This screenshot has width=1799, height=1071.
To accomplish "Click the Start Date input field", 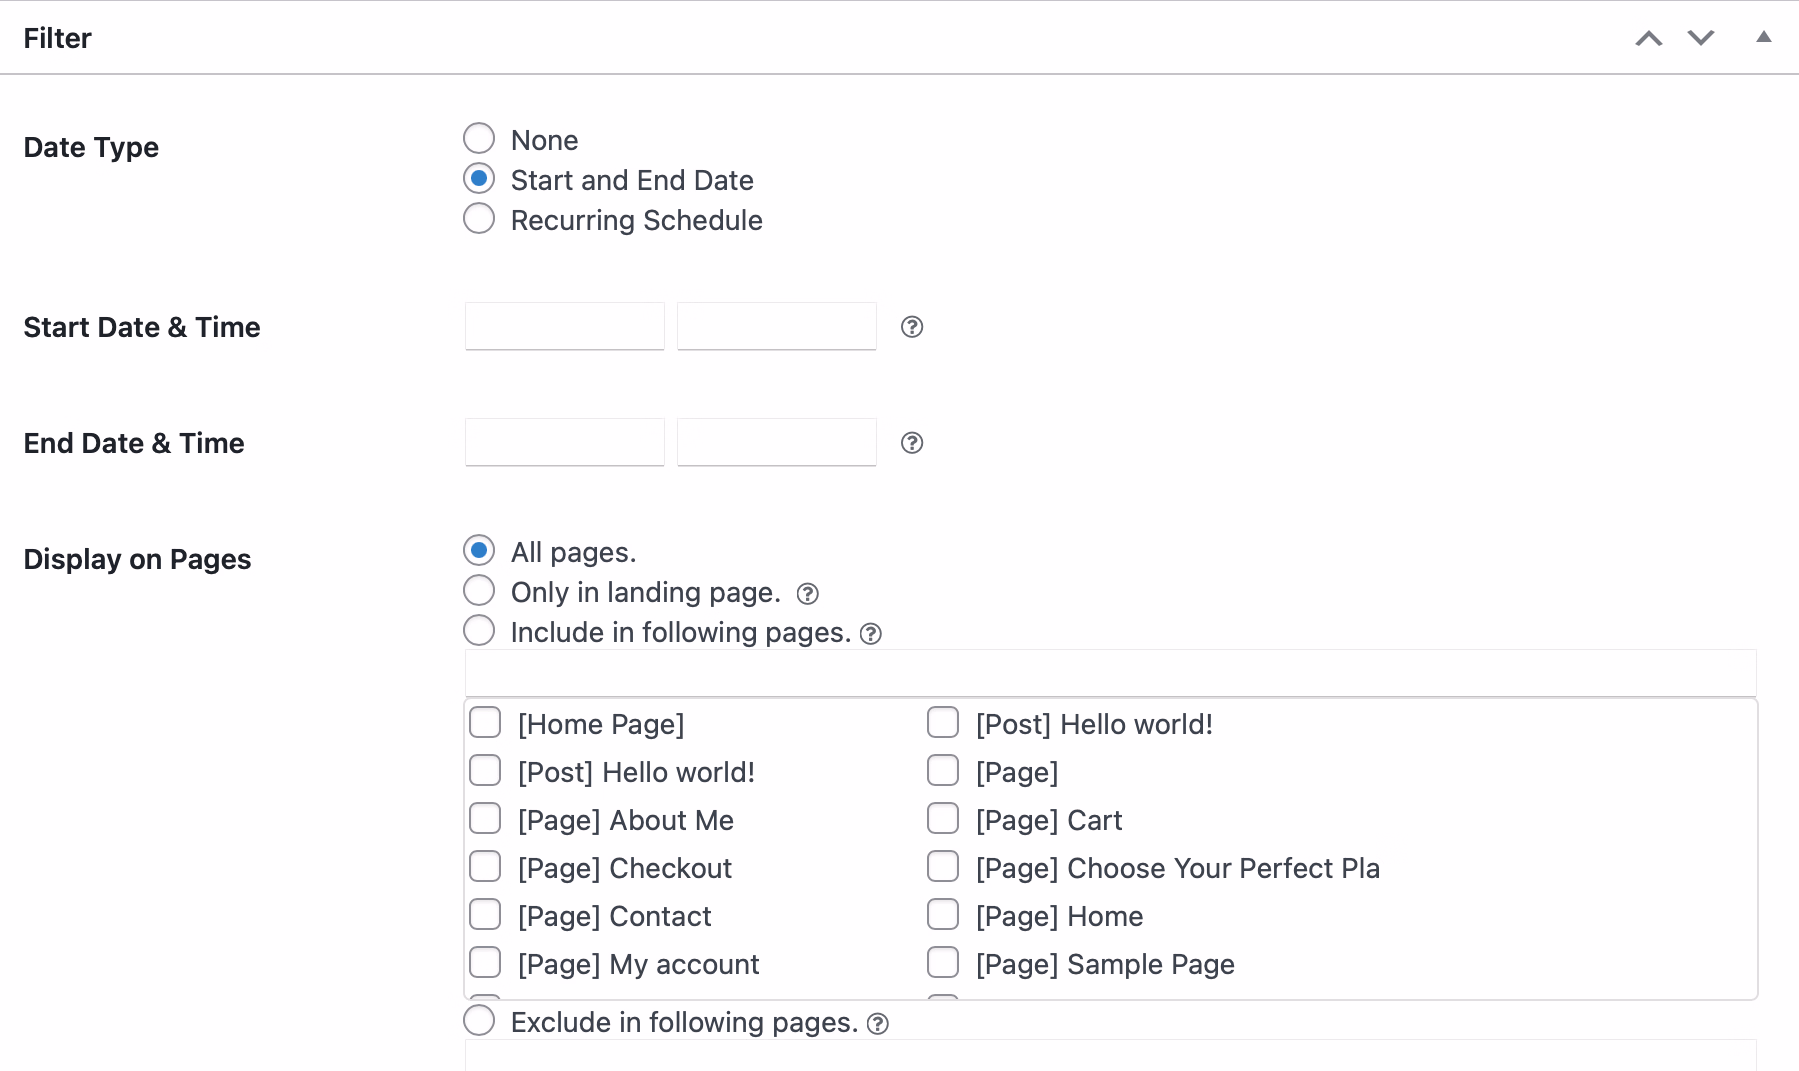I will coord(564,326).
